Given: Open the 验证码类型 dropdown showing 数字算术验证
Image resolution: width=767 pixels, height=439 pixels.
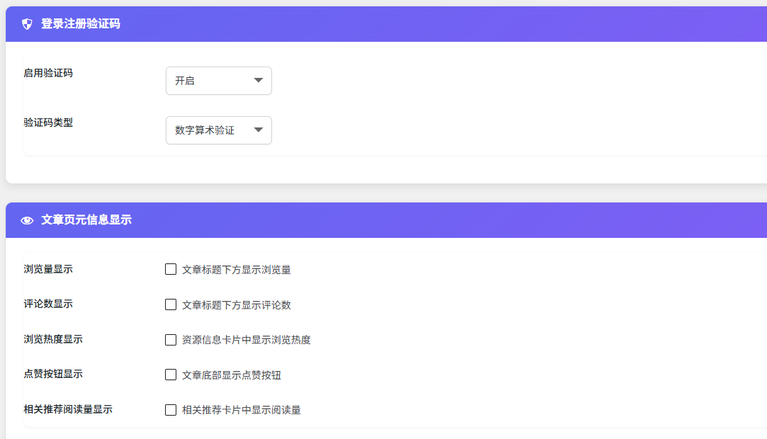Looking at the screenshot, I should click(219, 130).
